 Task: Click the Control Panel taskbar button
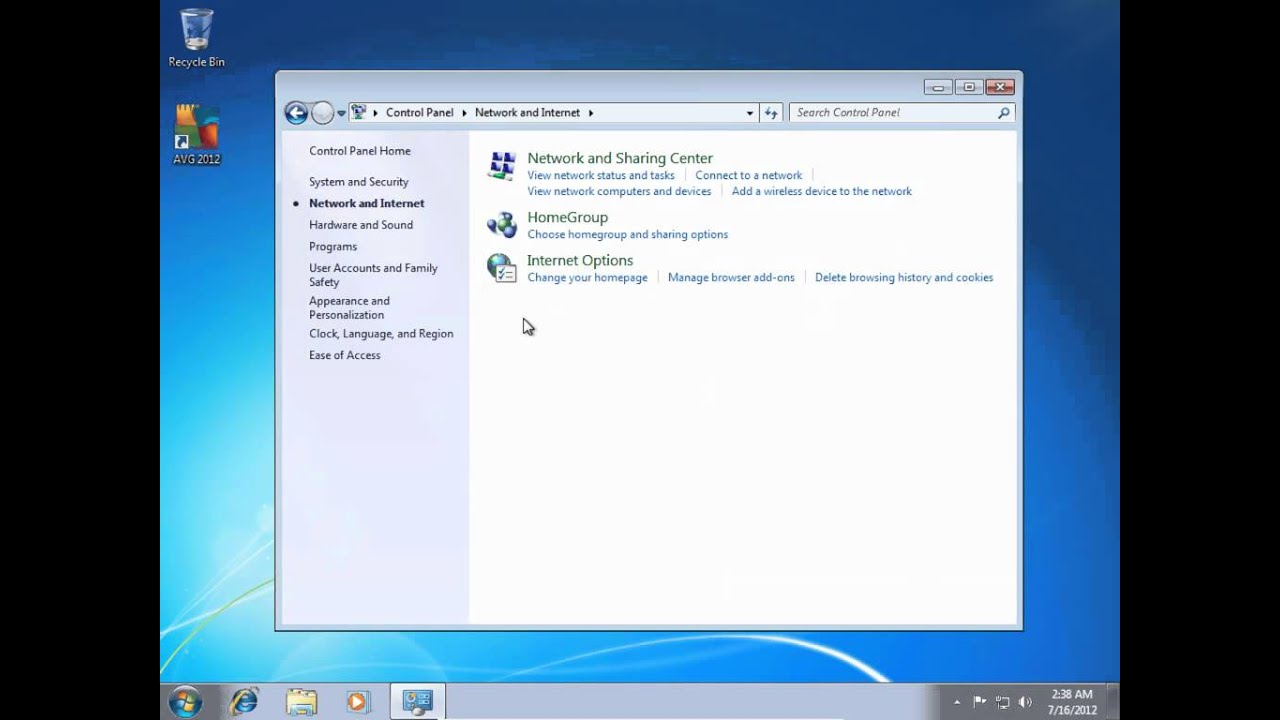pyautogui.click(x=417, y=702)
